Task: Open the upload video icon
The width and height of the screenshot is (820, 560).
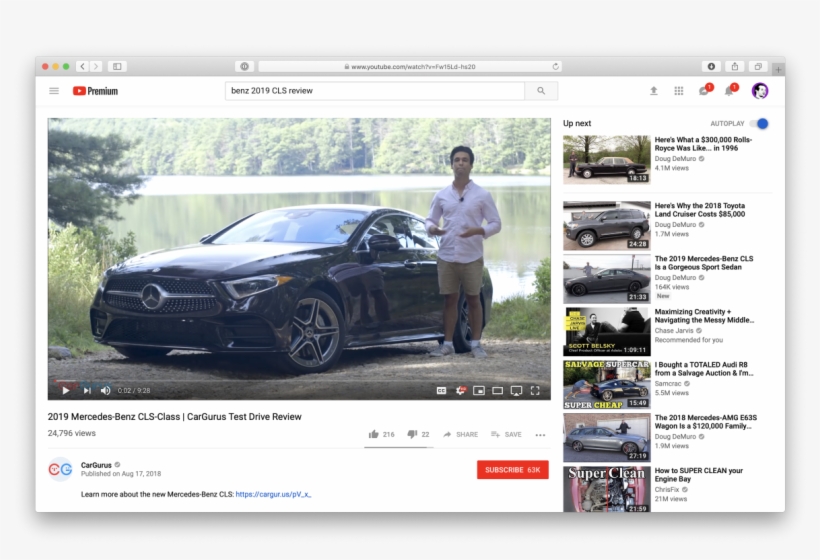Action: pyautogui.click(x=654, y=91)
